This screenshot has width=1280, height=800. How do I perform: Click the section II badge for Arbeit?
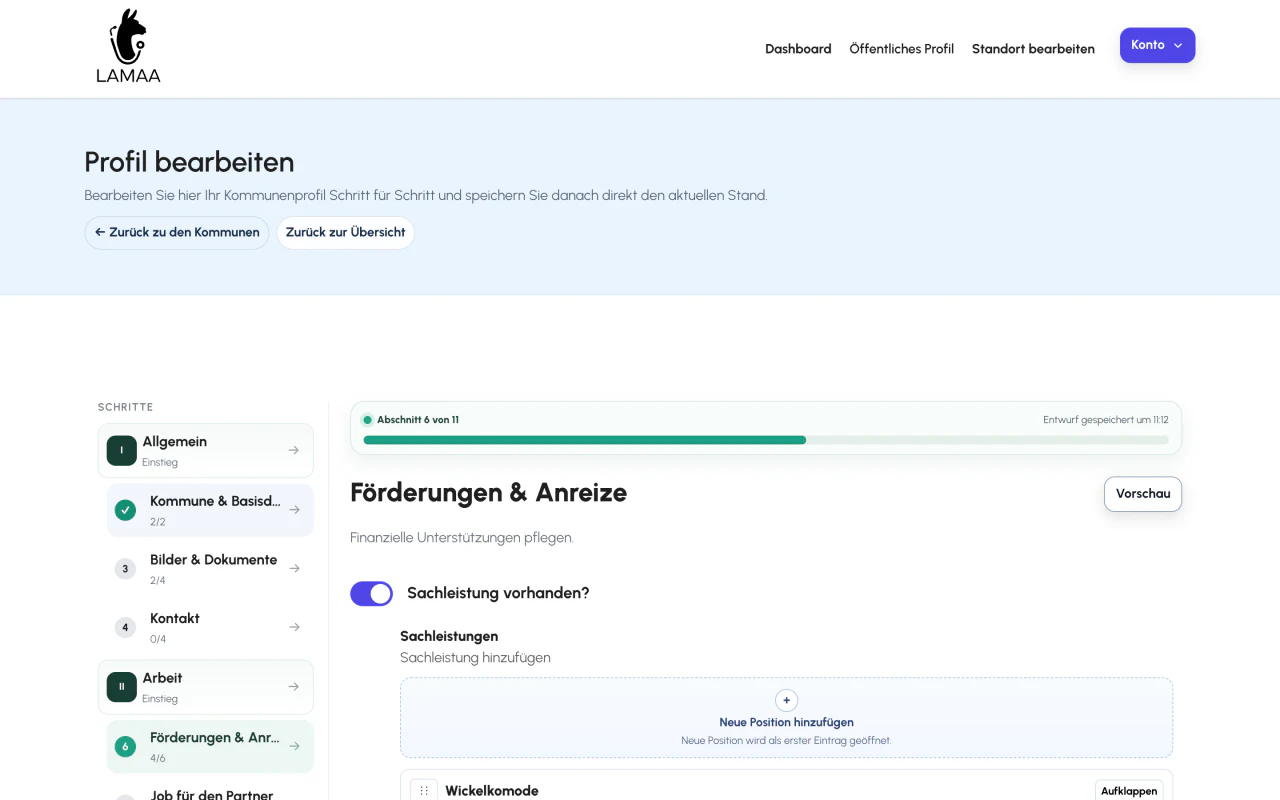pos(122,687)
